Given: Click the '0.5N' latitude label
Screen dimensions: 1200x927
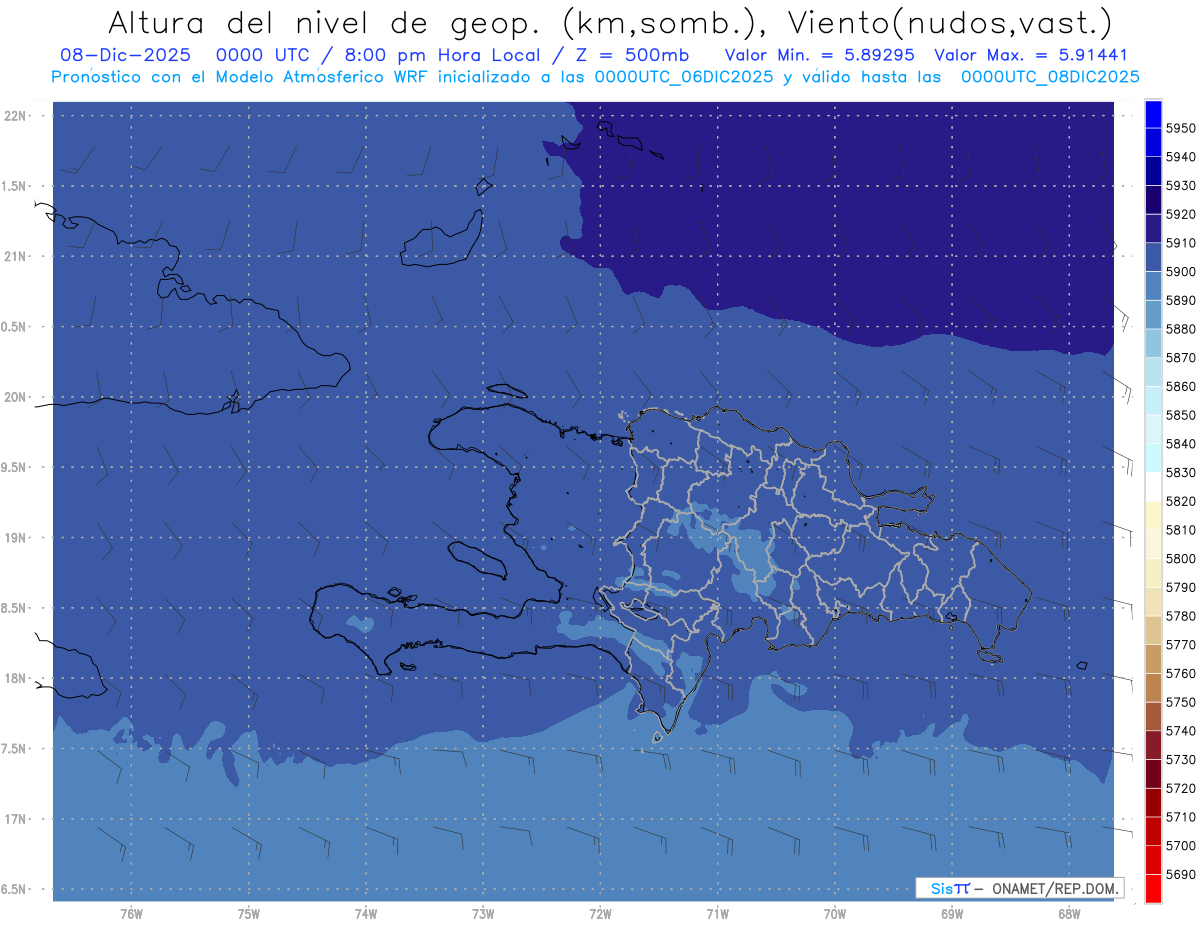Looking at the screenshot, I should click(x=15, y=327).
